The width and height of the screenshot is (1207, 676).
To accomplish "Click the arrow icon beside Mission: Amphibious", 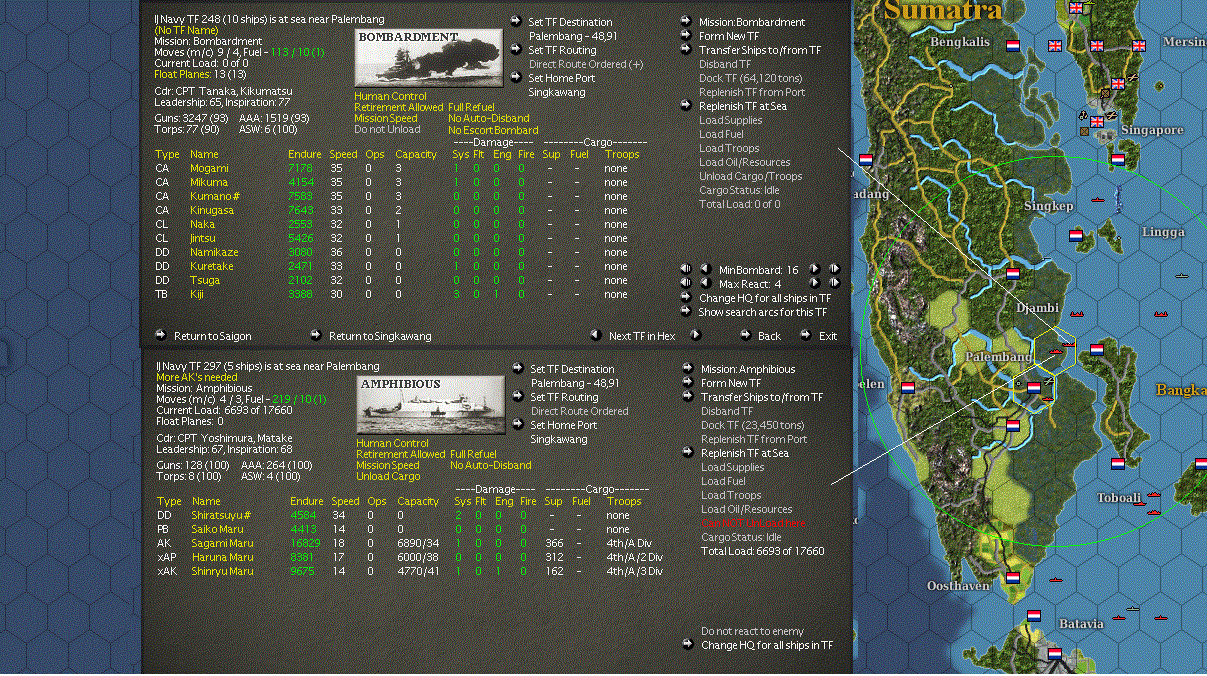I will click(688, 368).
